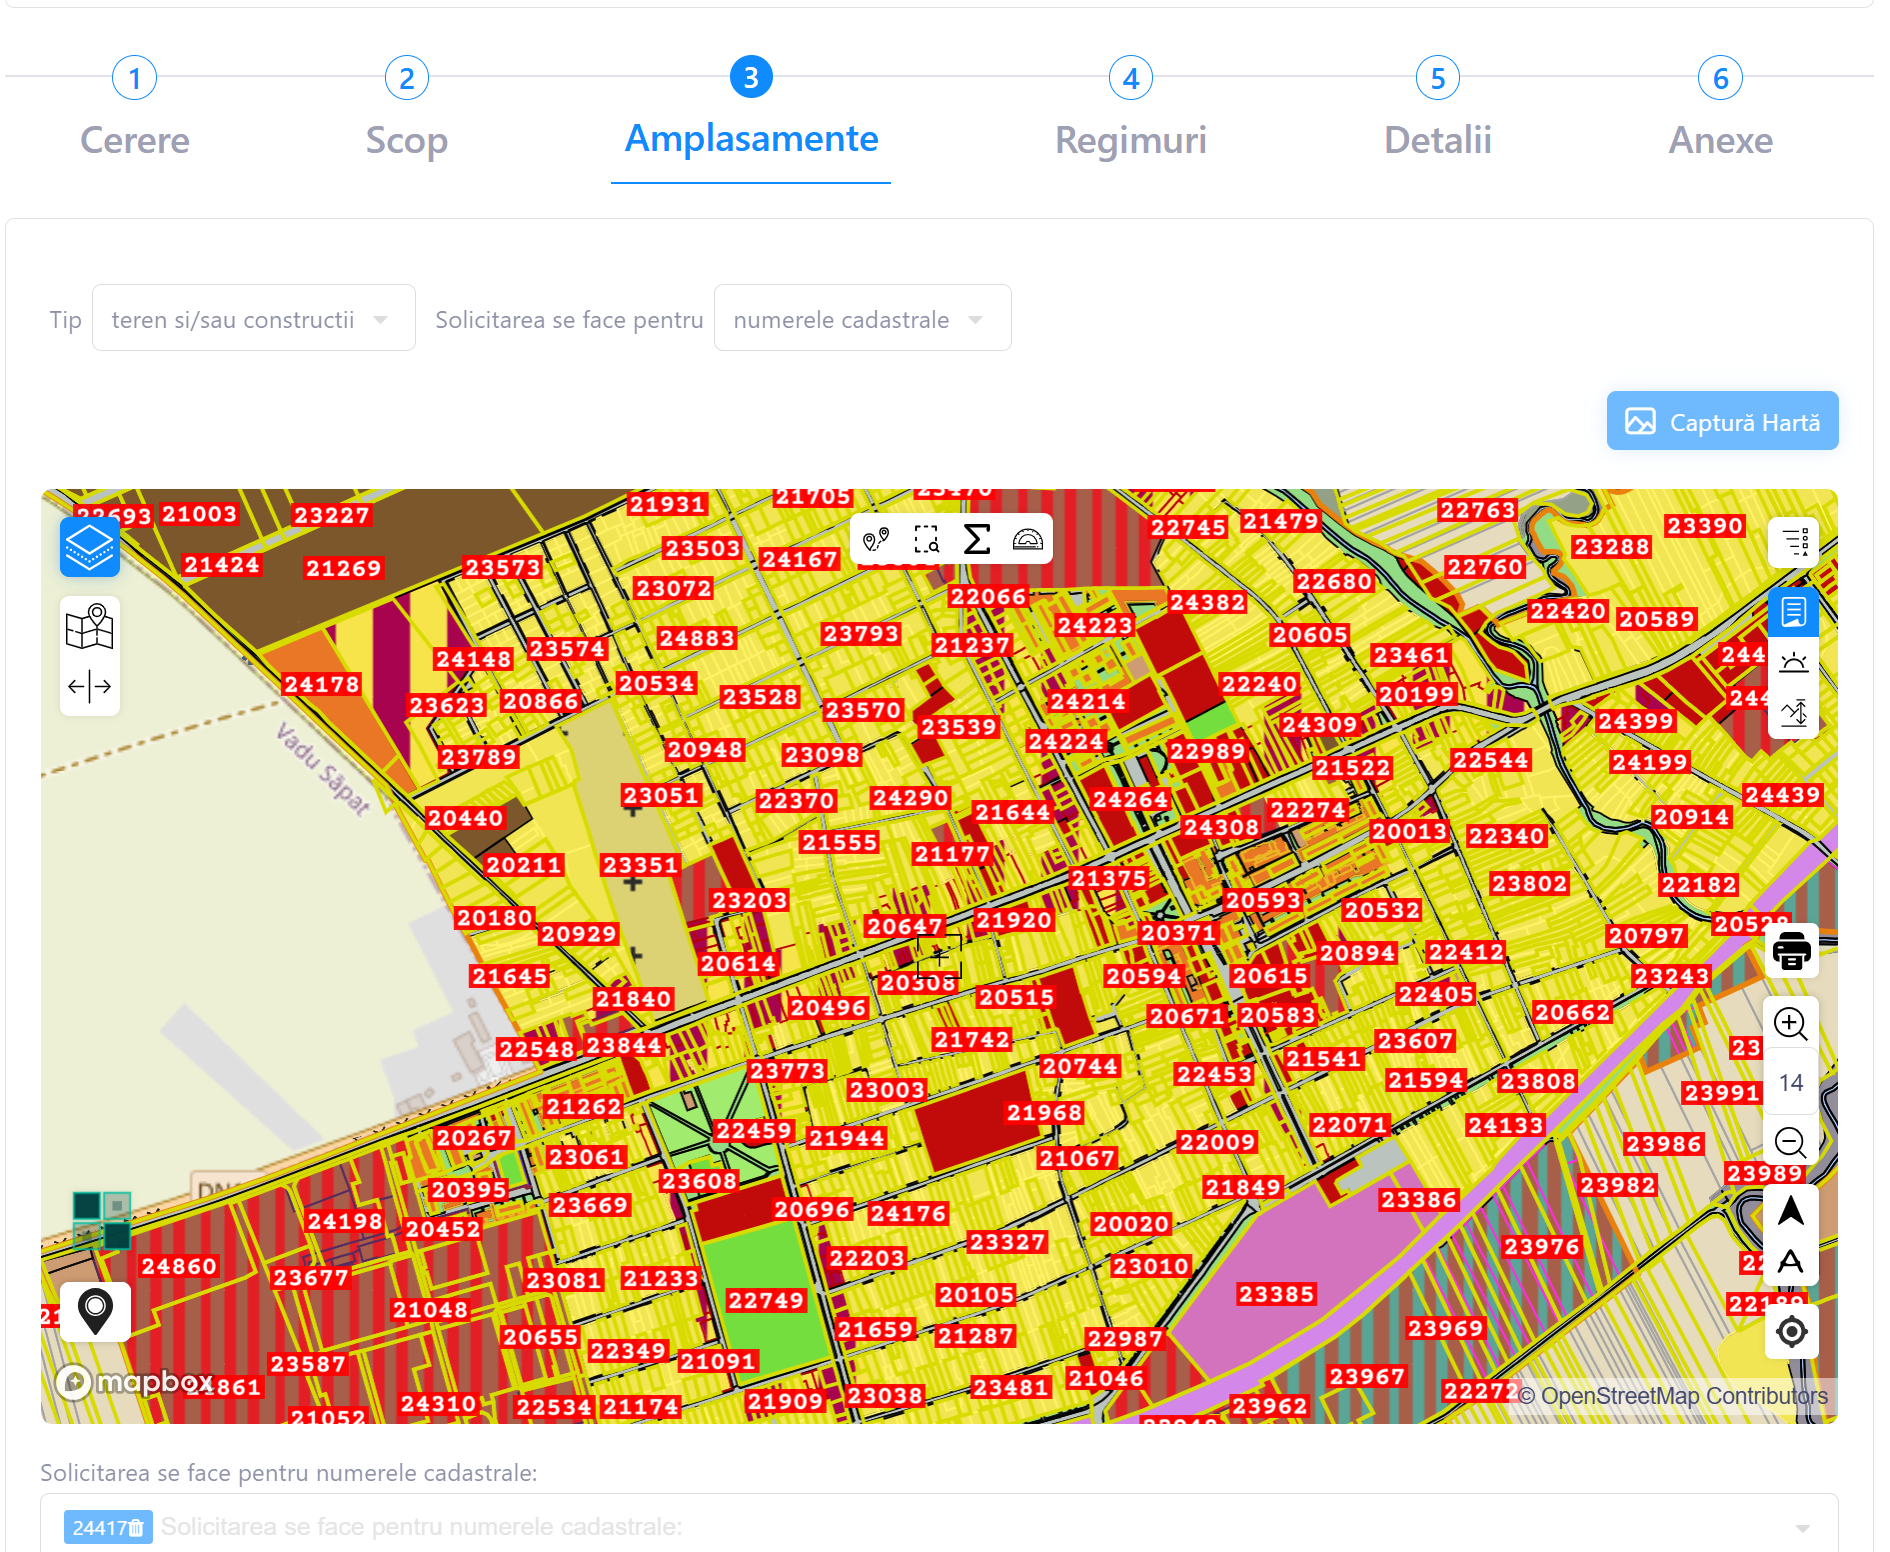The height and width of the screenshot is (1552, 1890).
Task: Select the protractor angle measurement tool
Action: (1028, 540)
